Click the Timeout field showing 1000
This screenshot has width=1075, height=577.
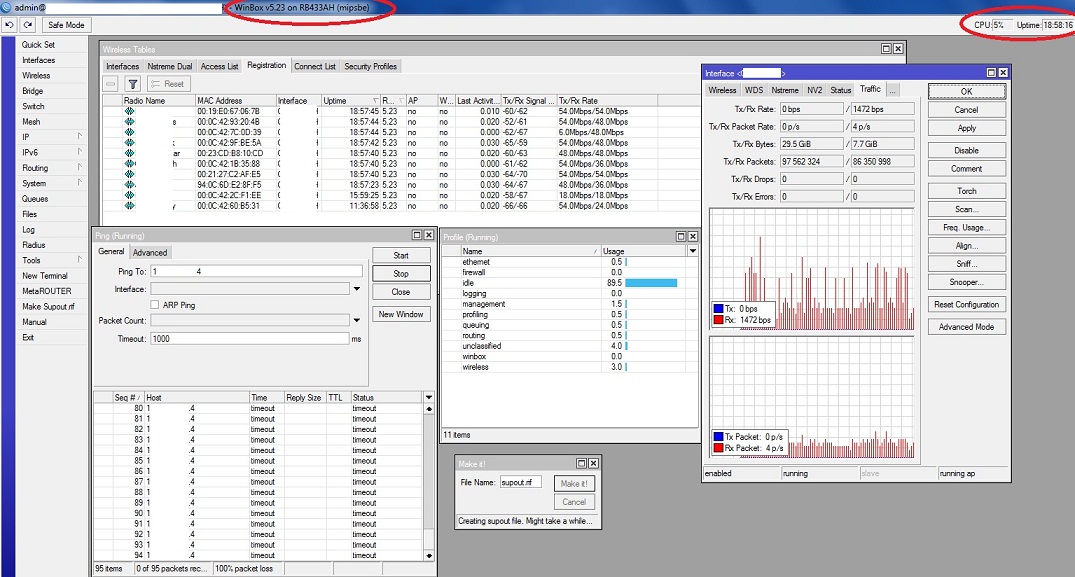250,339
